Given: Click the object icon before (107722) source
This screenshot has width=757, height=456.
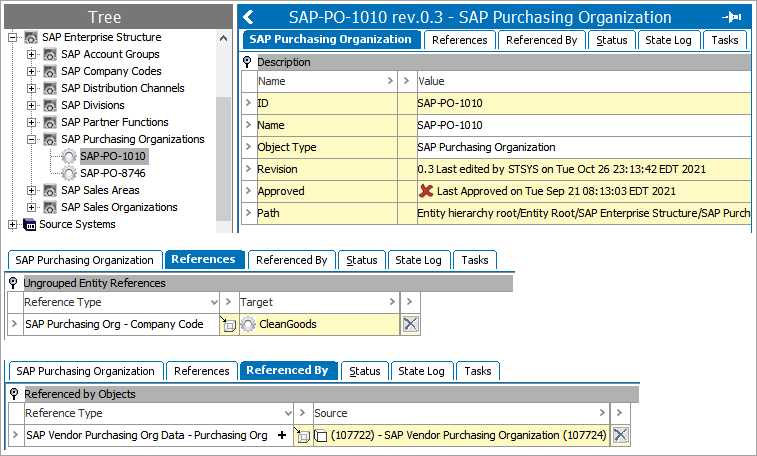Looking at the screenshot, I should [x=321, y=436].
